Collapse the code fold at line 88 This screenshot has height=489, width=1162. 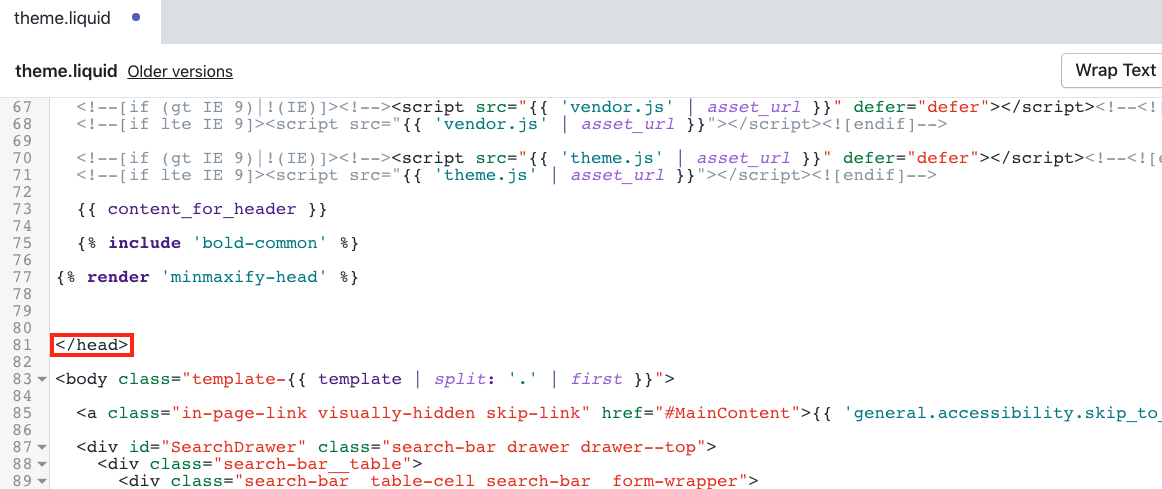pyautogui.click(x=41, y=465)
